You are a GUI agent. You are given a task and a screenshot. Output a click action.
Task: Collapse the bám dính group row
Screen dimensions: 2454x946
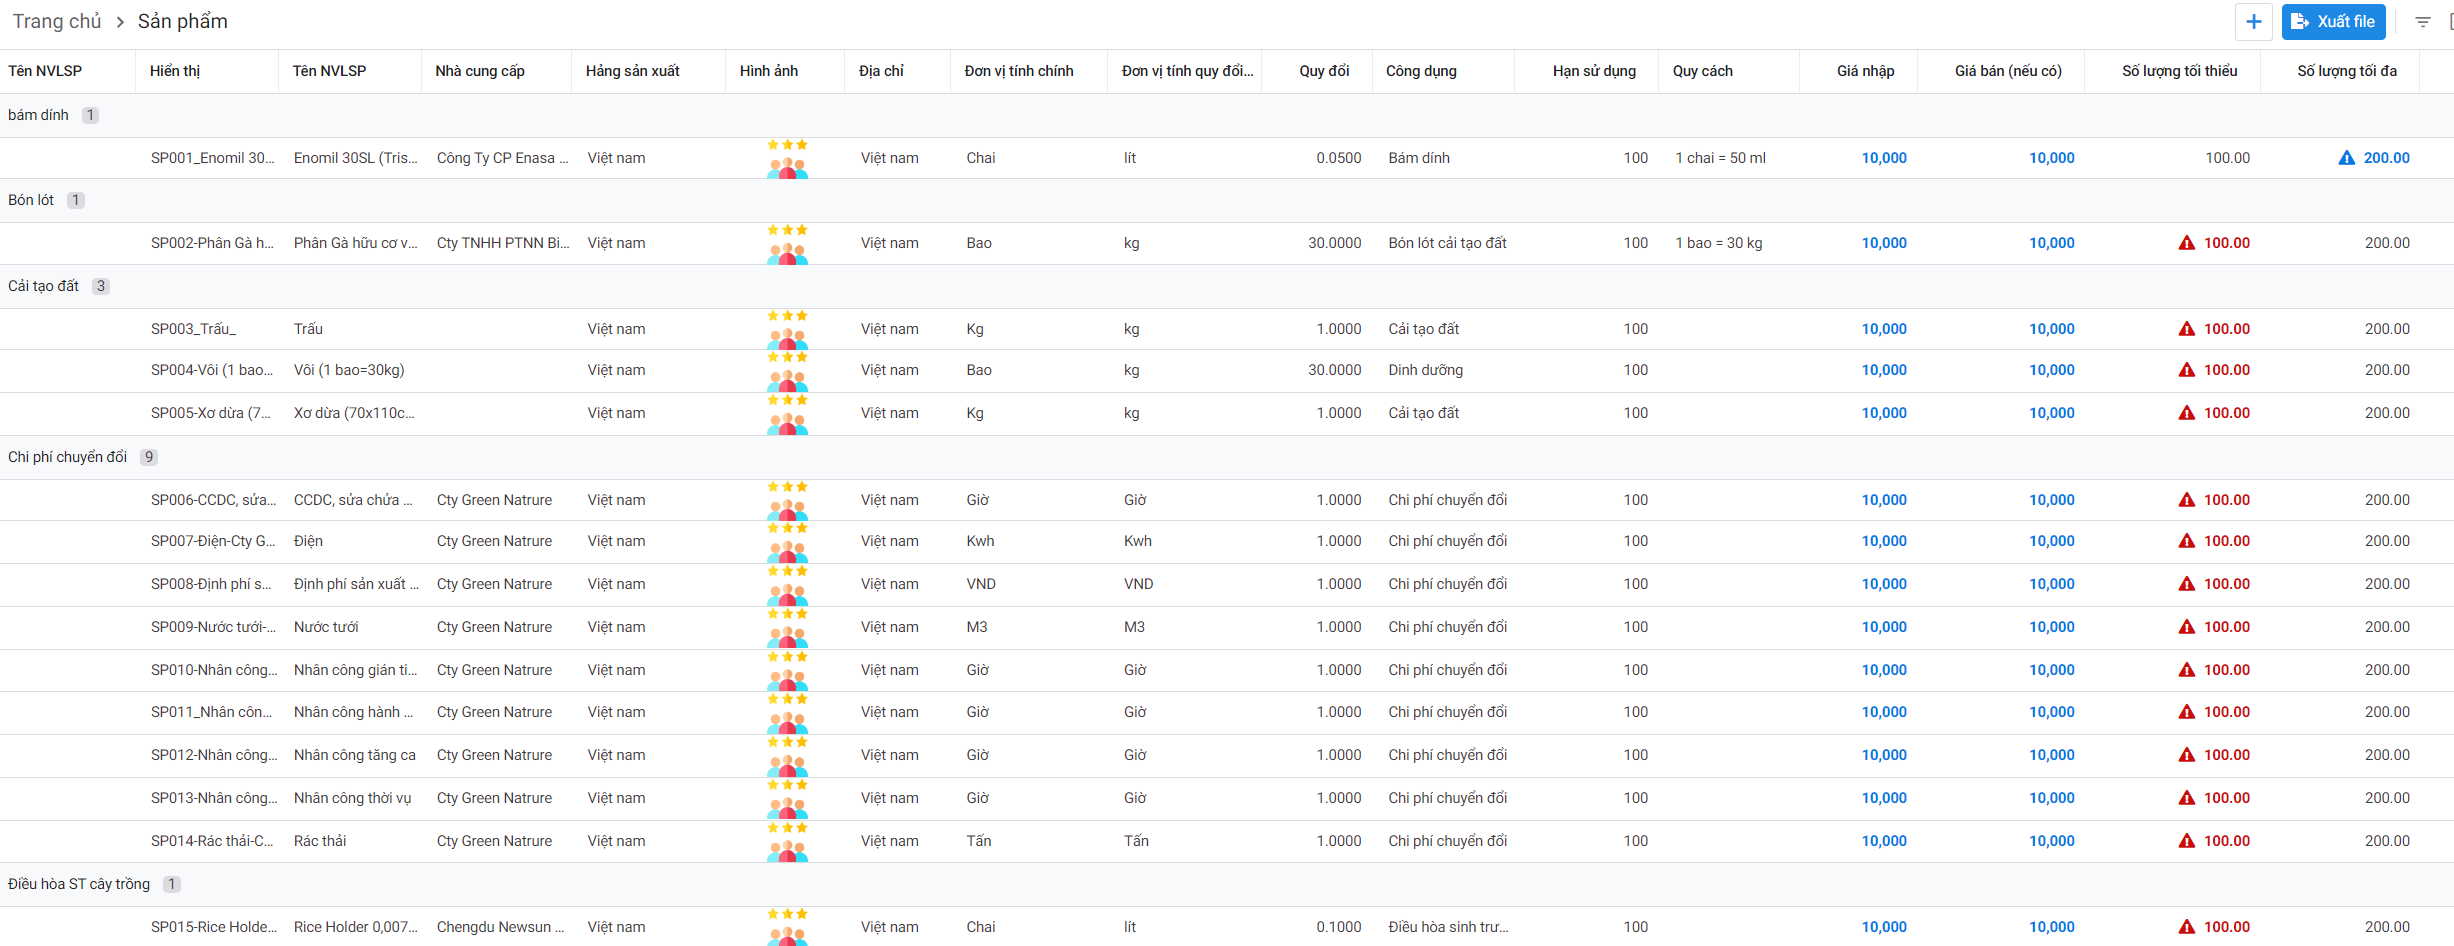coord(38,115)
